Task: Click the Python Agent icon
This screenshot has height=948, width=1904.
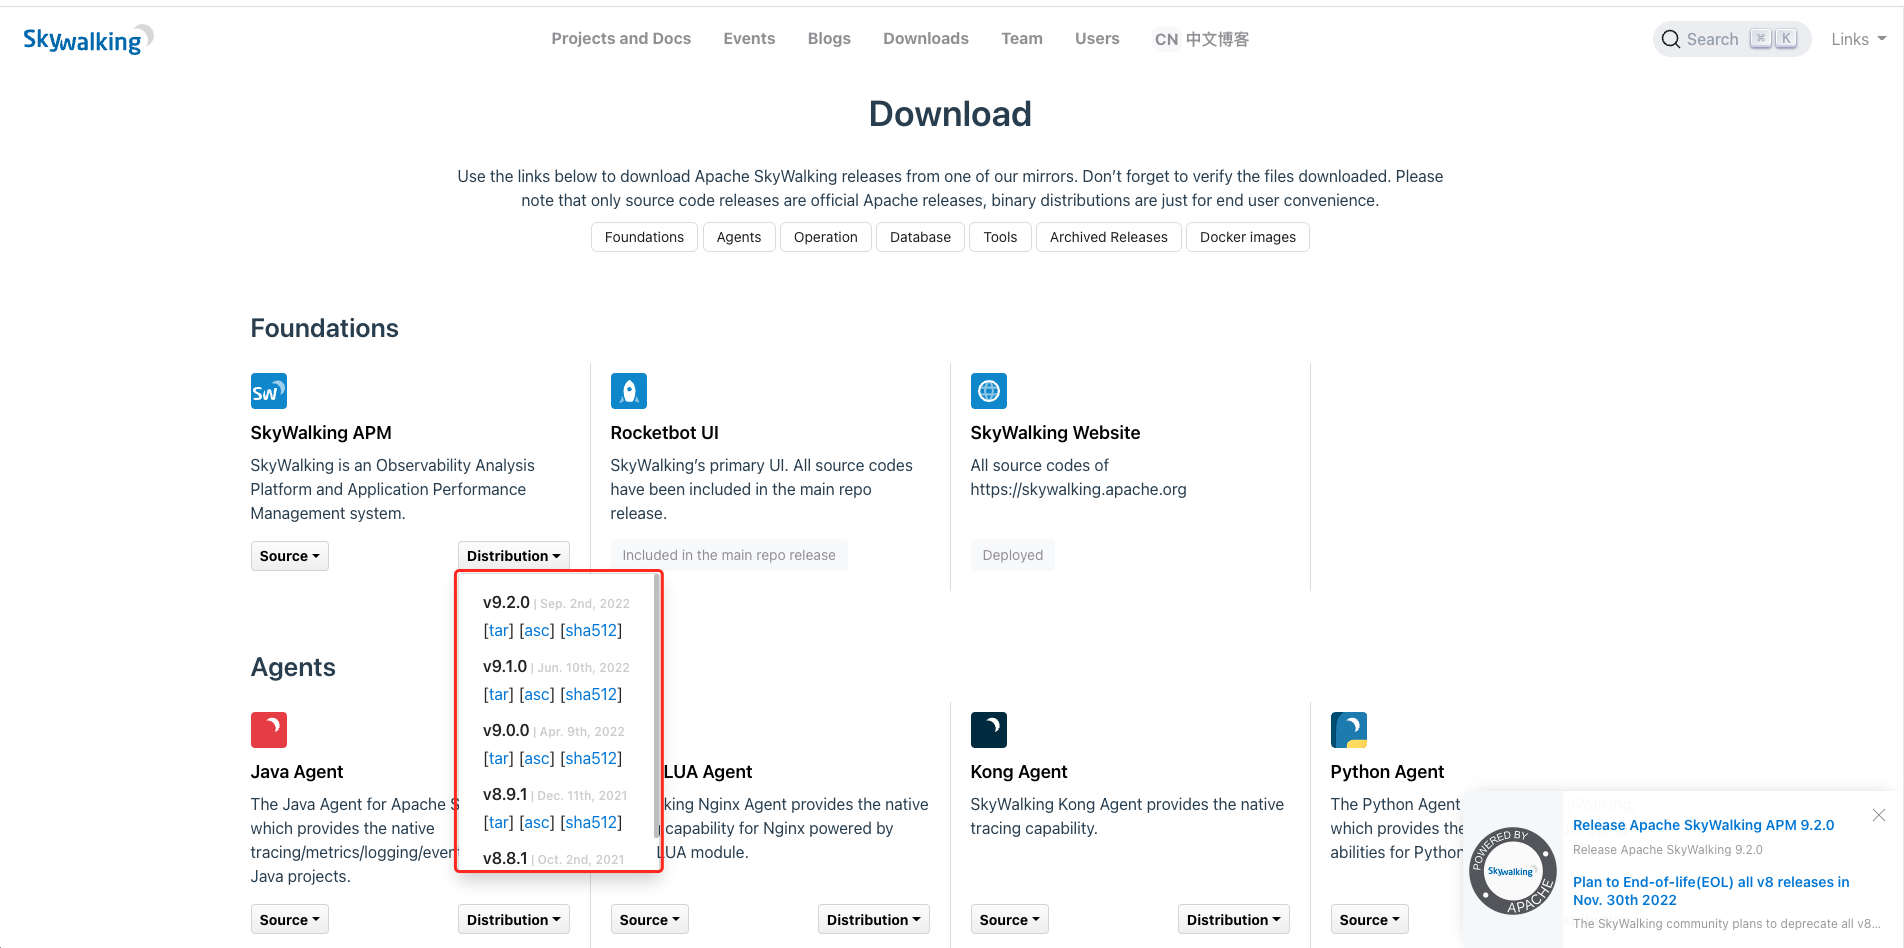Action: (x=1349, y=730)
